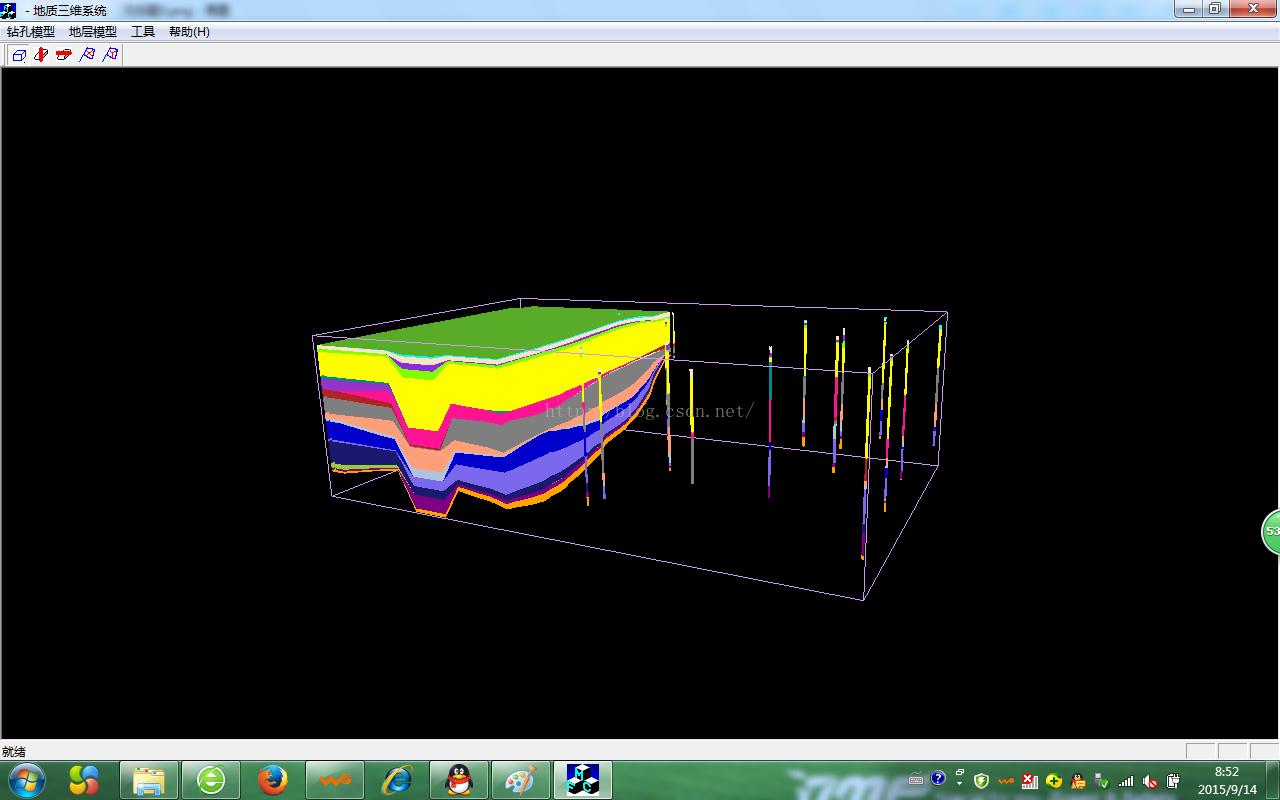1280x800 pixels.
Task: Open QQ penguin on the taskbar
Action: click(459, 780)
